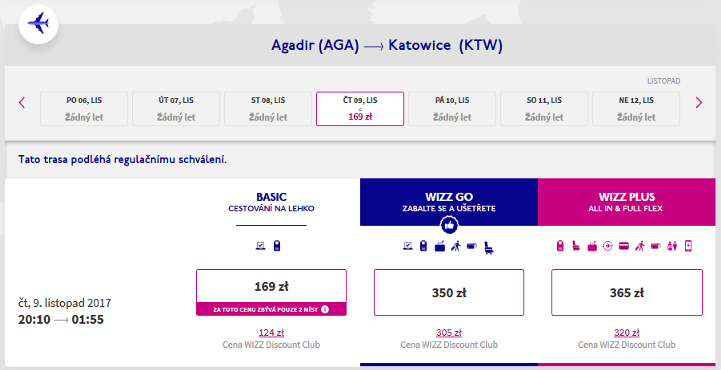Click the airplane icon badge
This screenshot has width=721, height=370.
tap(39, 24)
